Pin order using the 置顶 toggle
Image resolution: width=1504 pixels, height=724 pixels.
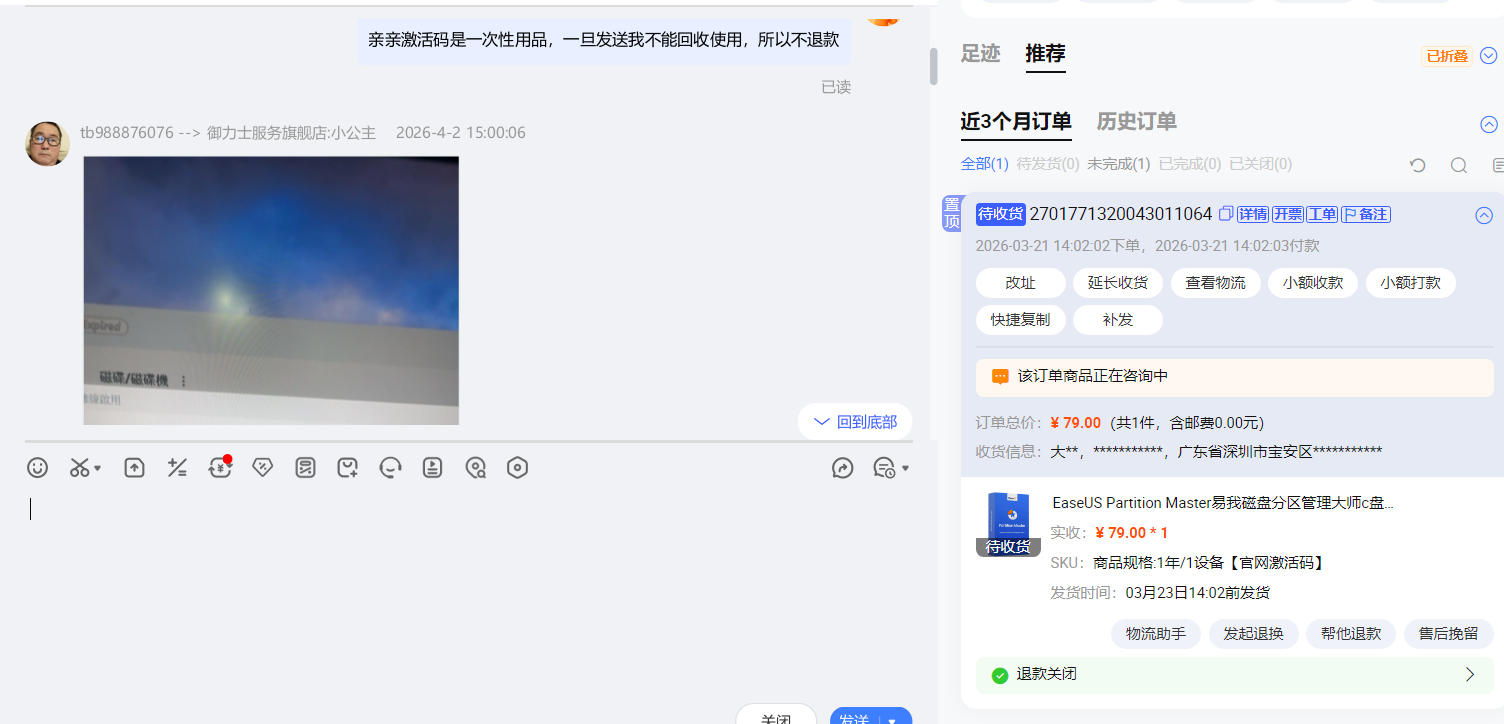951,214
